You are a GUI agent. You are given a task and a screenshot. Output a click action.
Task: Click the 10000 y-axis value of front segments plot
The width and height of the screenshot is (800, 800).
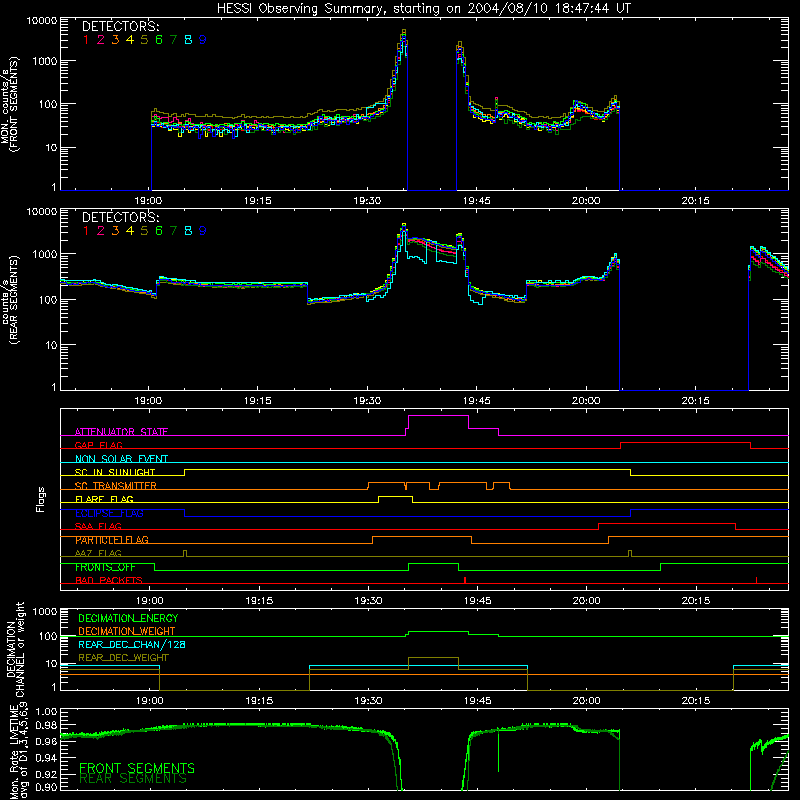(x=42, y=20)
